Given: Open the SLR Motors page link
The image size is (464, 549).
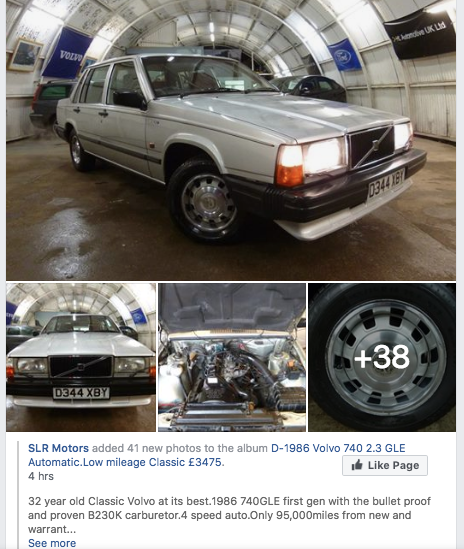Looking at the screenshot, I should [x=58, y=448].
